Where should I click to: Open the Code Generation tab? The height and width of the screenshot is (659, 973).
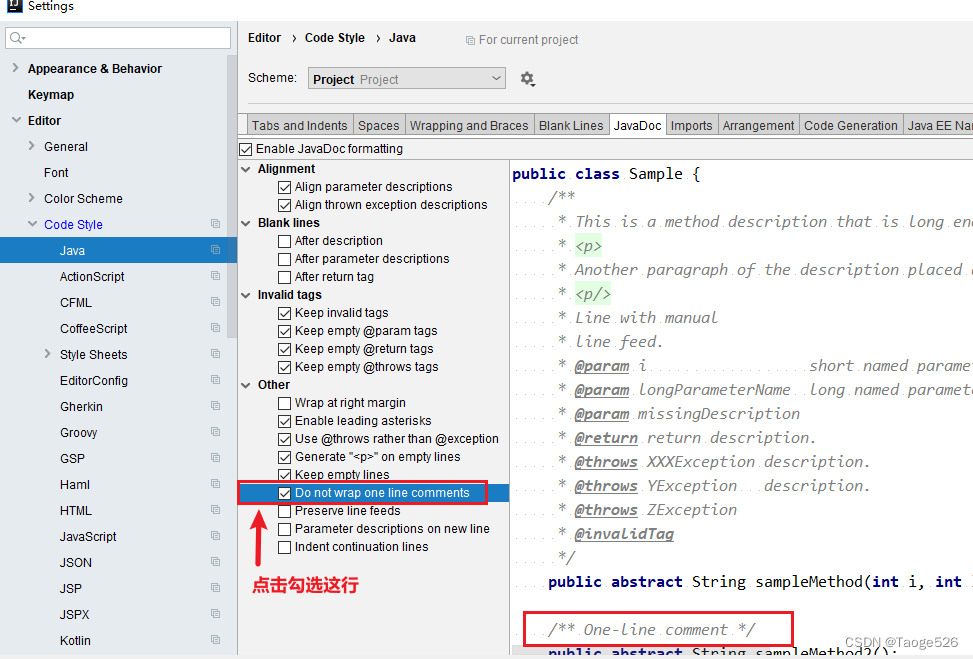click(851, 125)
